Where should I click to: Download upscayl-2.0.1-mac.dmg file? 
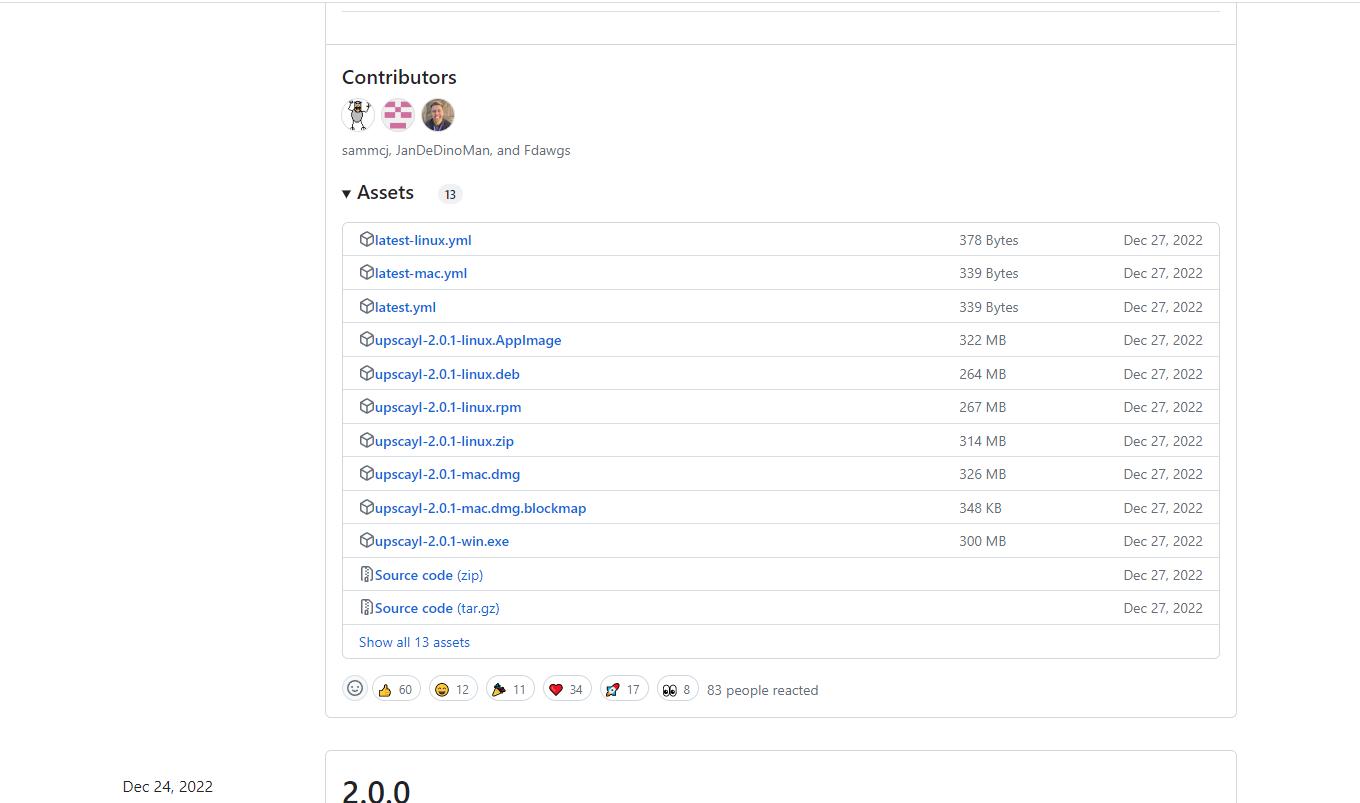(447, 474)
